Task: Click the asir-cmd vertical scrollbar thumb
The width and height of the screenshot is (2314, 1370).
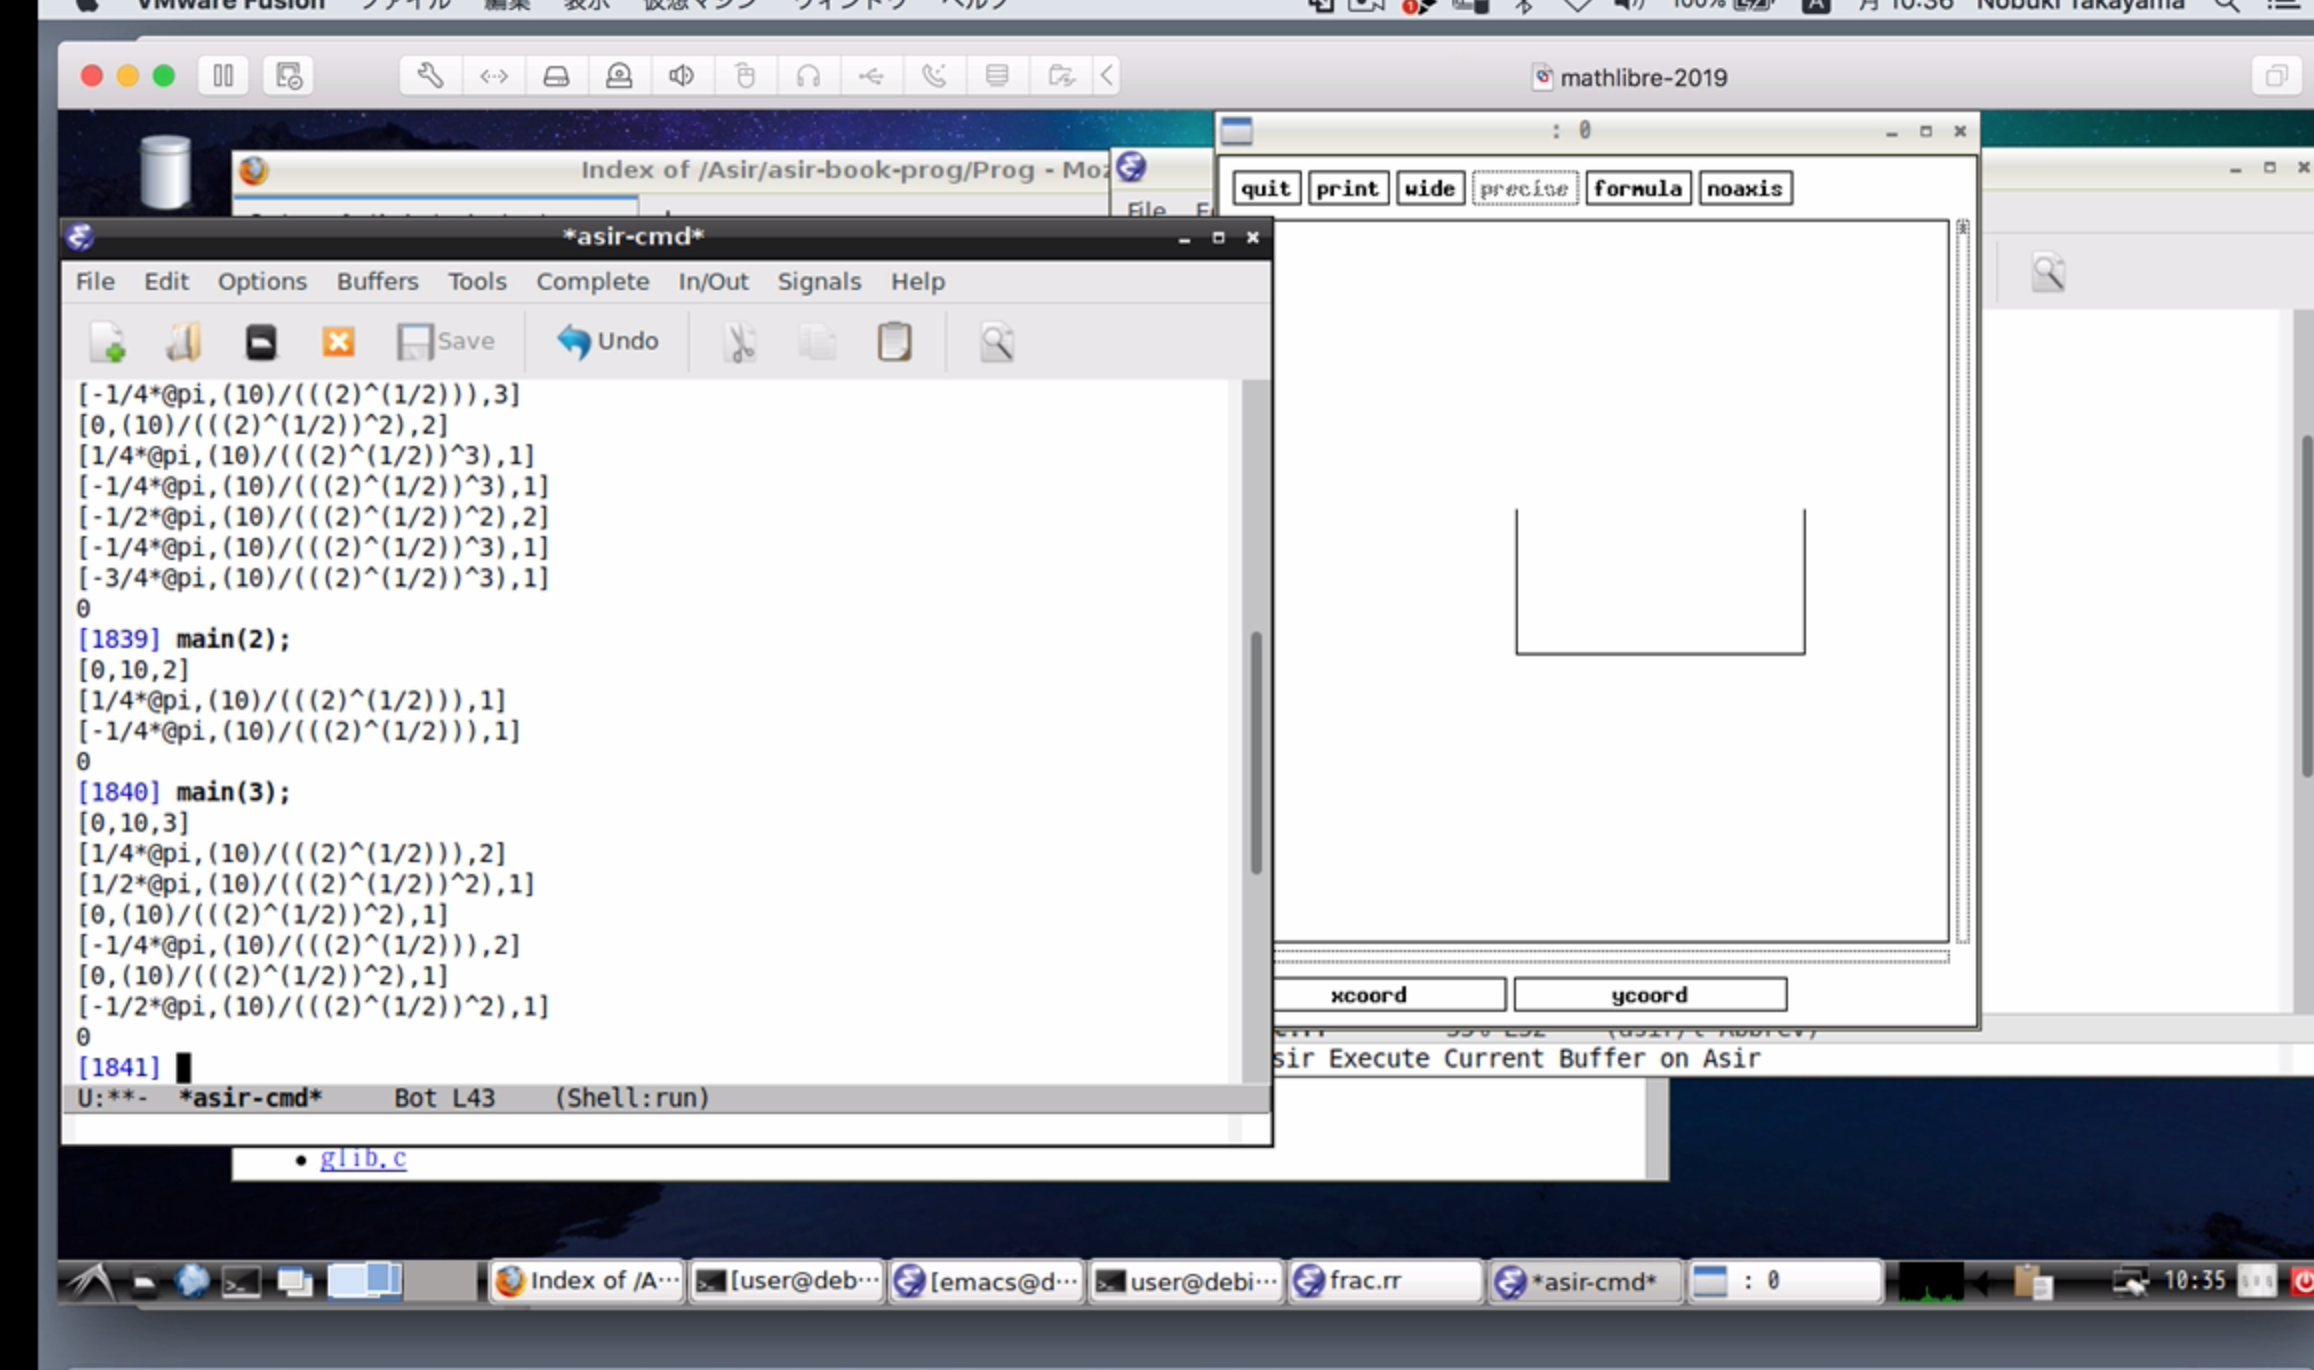Action: pos(1255,752)
